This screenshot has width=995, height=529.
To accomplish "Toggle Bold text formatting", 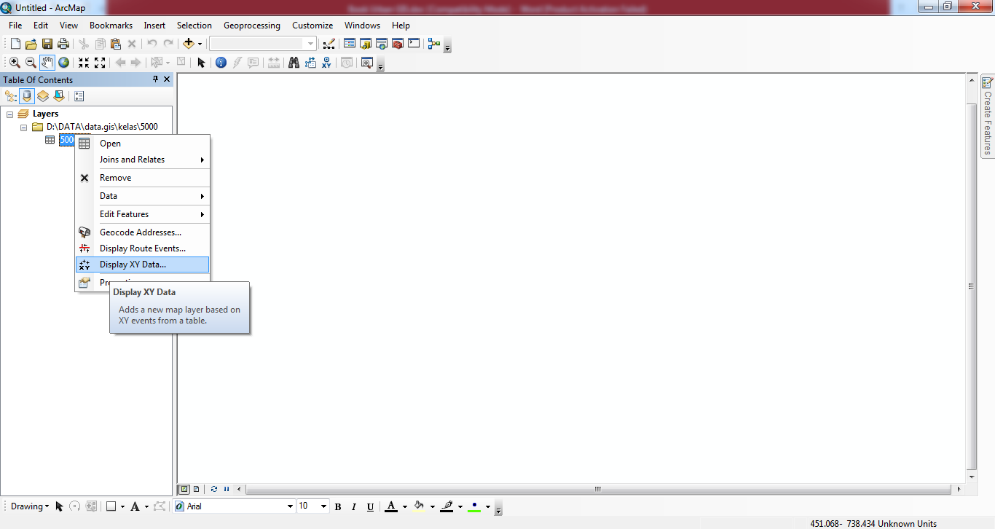I will point(338,506).
